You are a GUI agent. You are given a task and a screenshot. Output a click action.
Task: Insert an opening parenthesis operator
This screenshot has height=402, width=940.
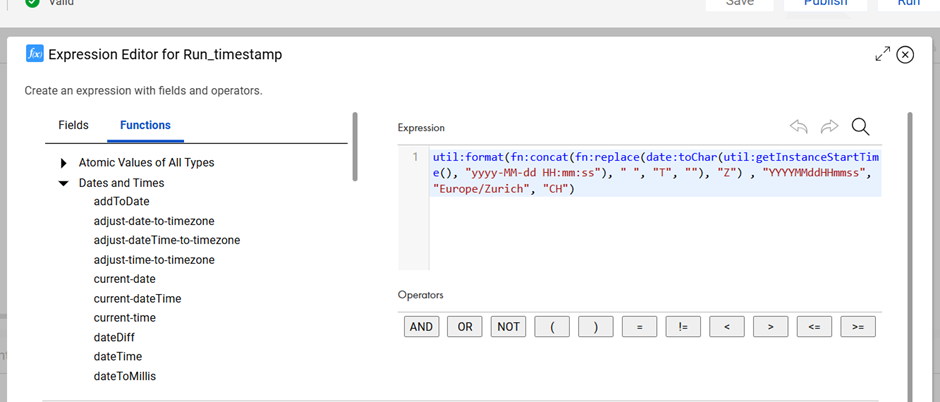pyautogui.click(x=552, y=327)
